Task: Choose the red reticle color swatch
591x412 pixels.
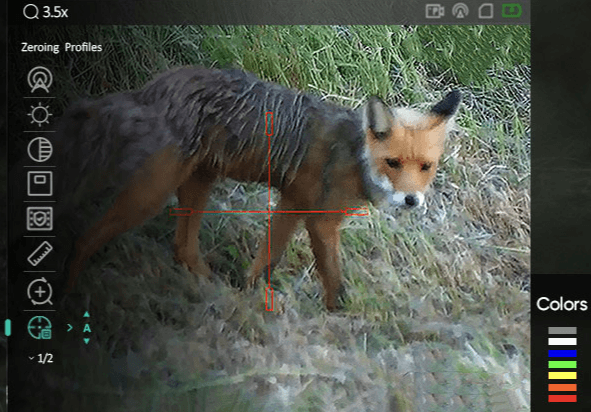Action: (562, 398)
